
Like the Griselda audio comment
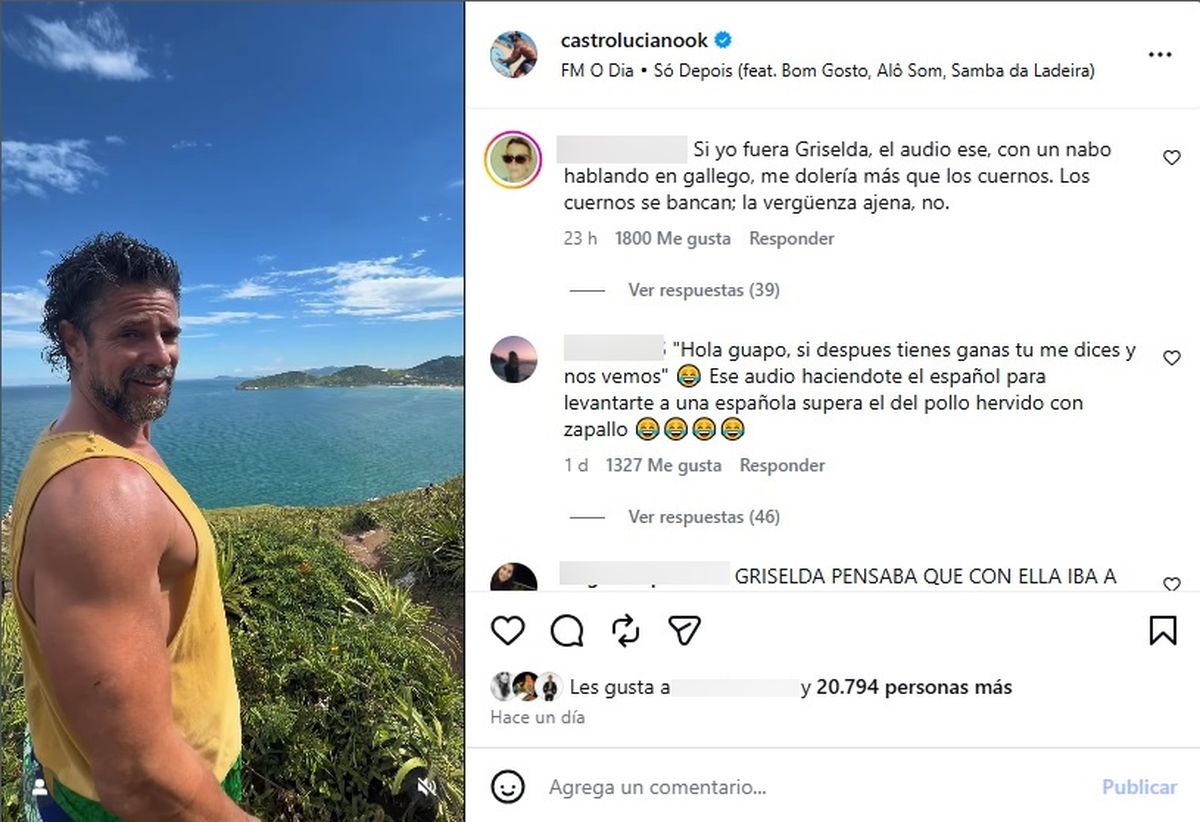[x=1172, y=158]
